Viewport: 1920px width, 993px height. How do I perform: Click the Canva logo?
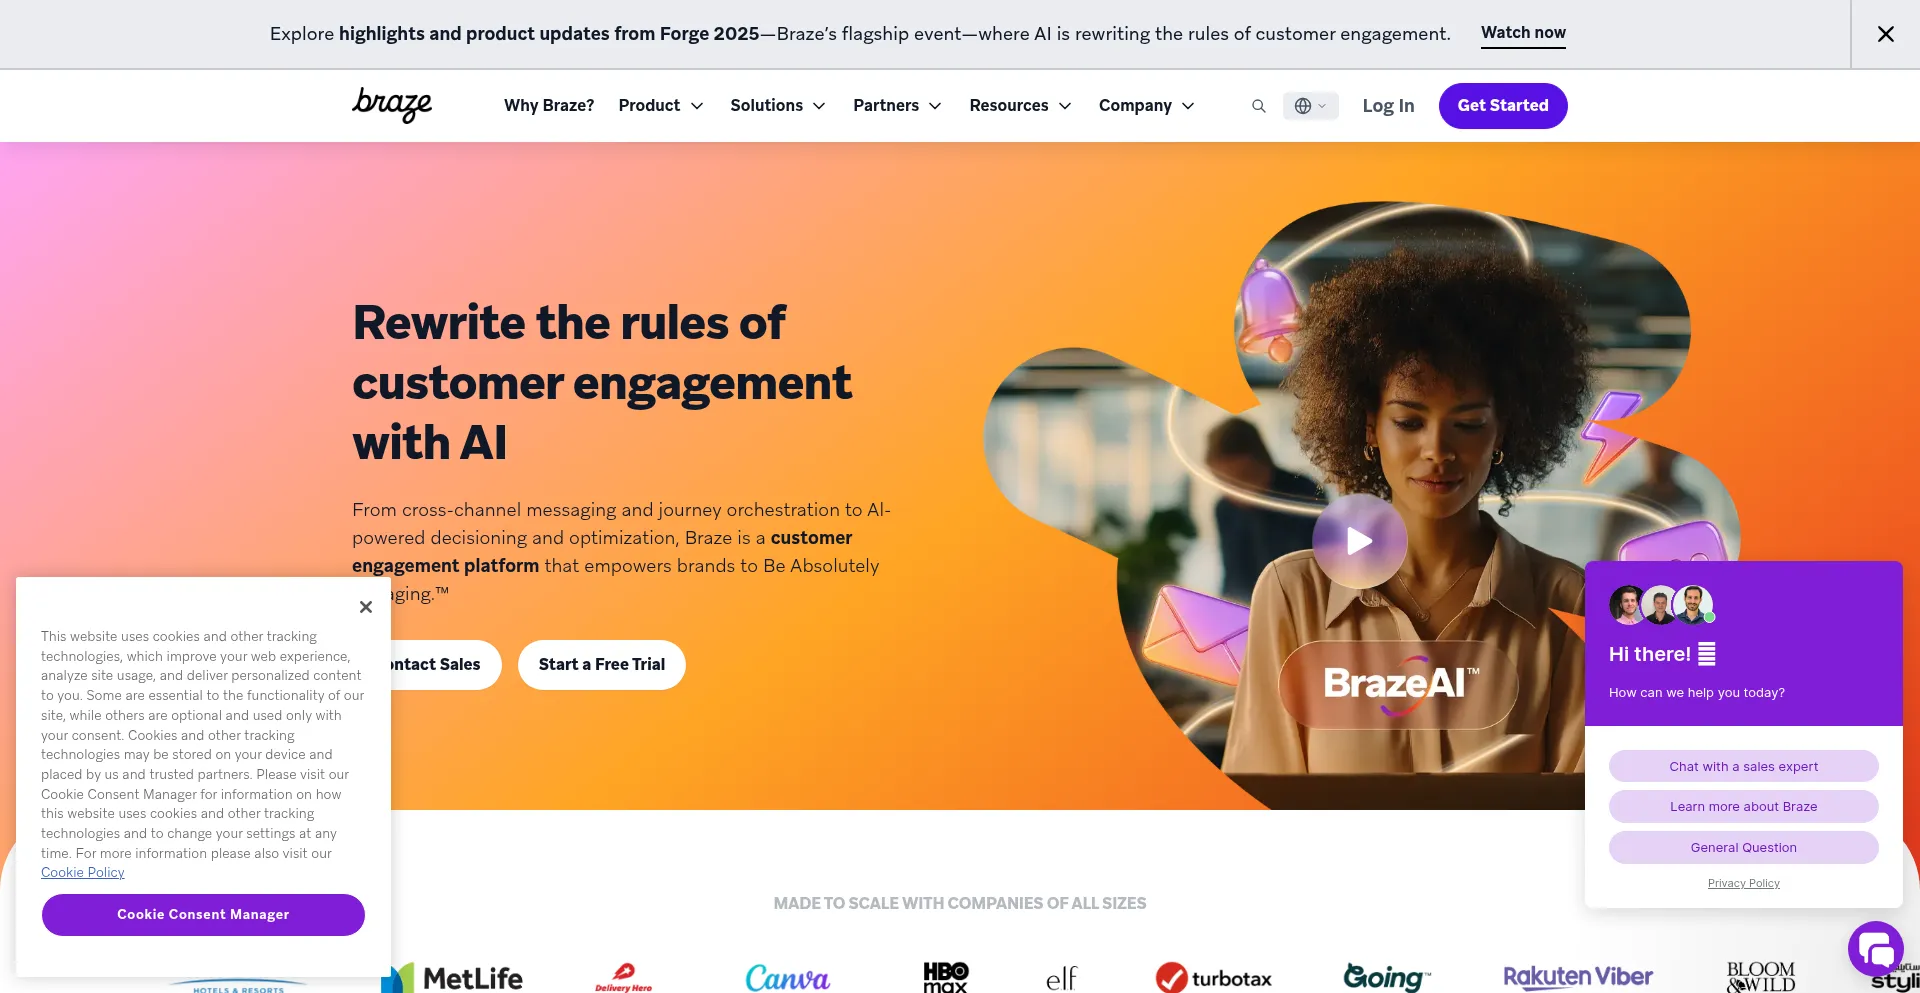(x=787, y=977)
